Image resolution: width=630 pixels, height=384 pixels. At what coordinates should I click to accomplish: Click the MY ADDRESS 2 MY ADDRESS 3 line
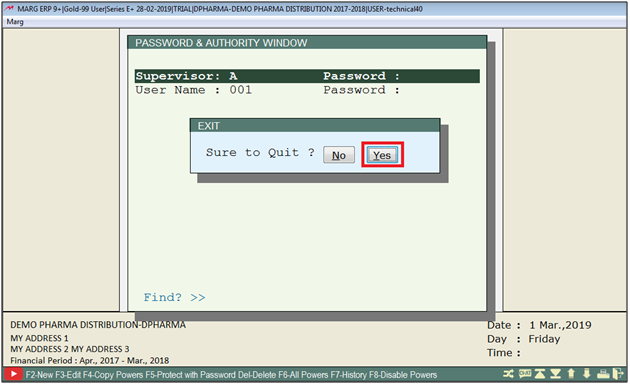[x=70, y=349]
